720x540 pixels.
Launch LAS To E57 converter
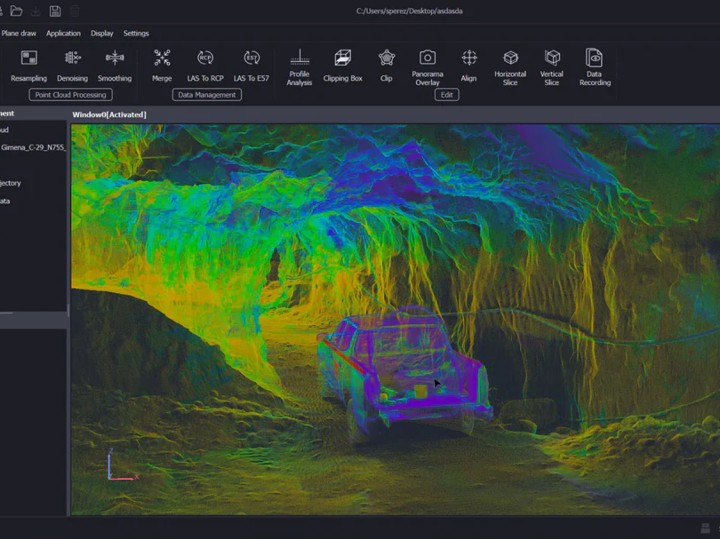(251, 66)
